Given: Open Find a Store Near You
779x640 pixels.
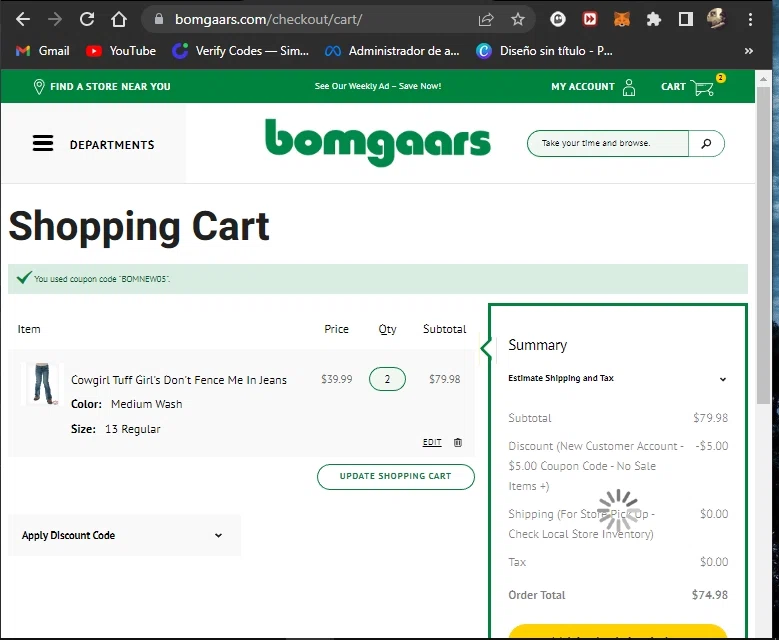Looking at the screenshot, I should click(x=110, y=86).
